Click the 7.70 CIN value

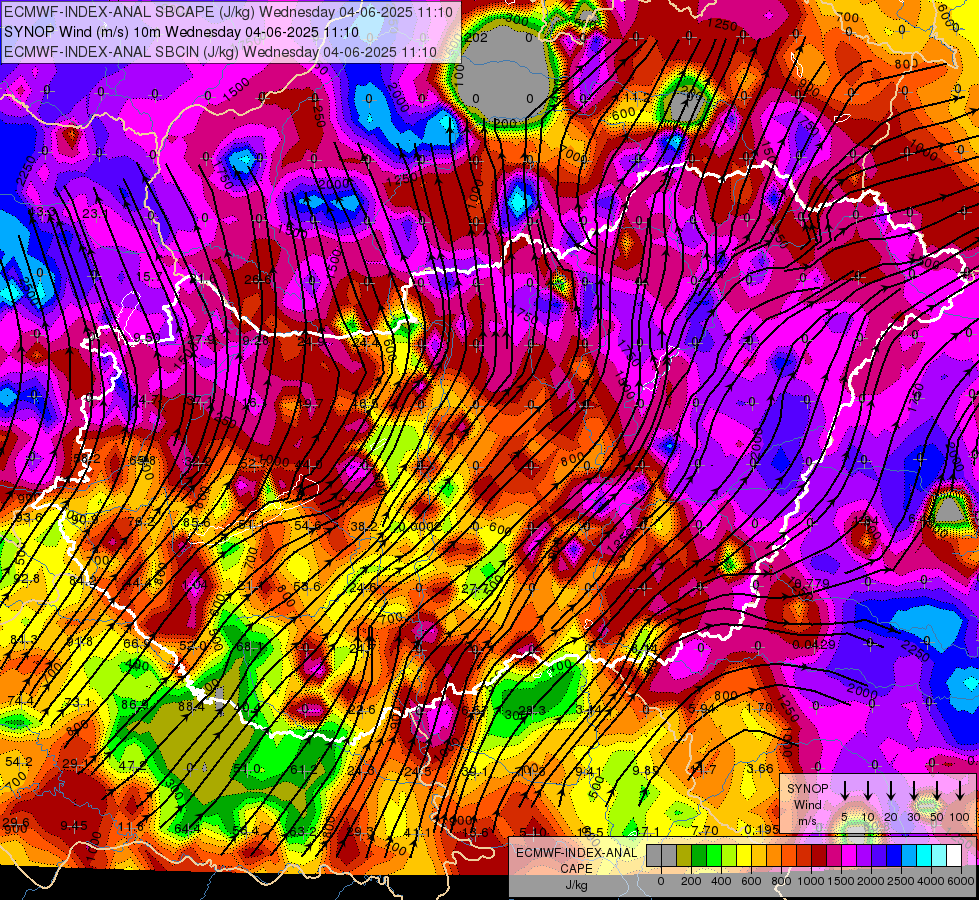pyautogui.click(x=705, y=831)
